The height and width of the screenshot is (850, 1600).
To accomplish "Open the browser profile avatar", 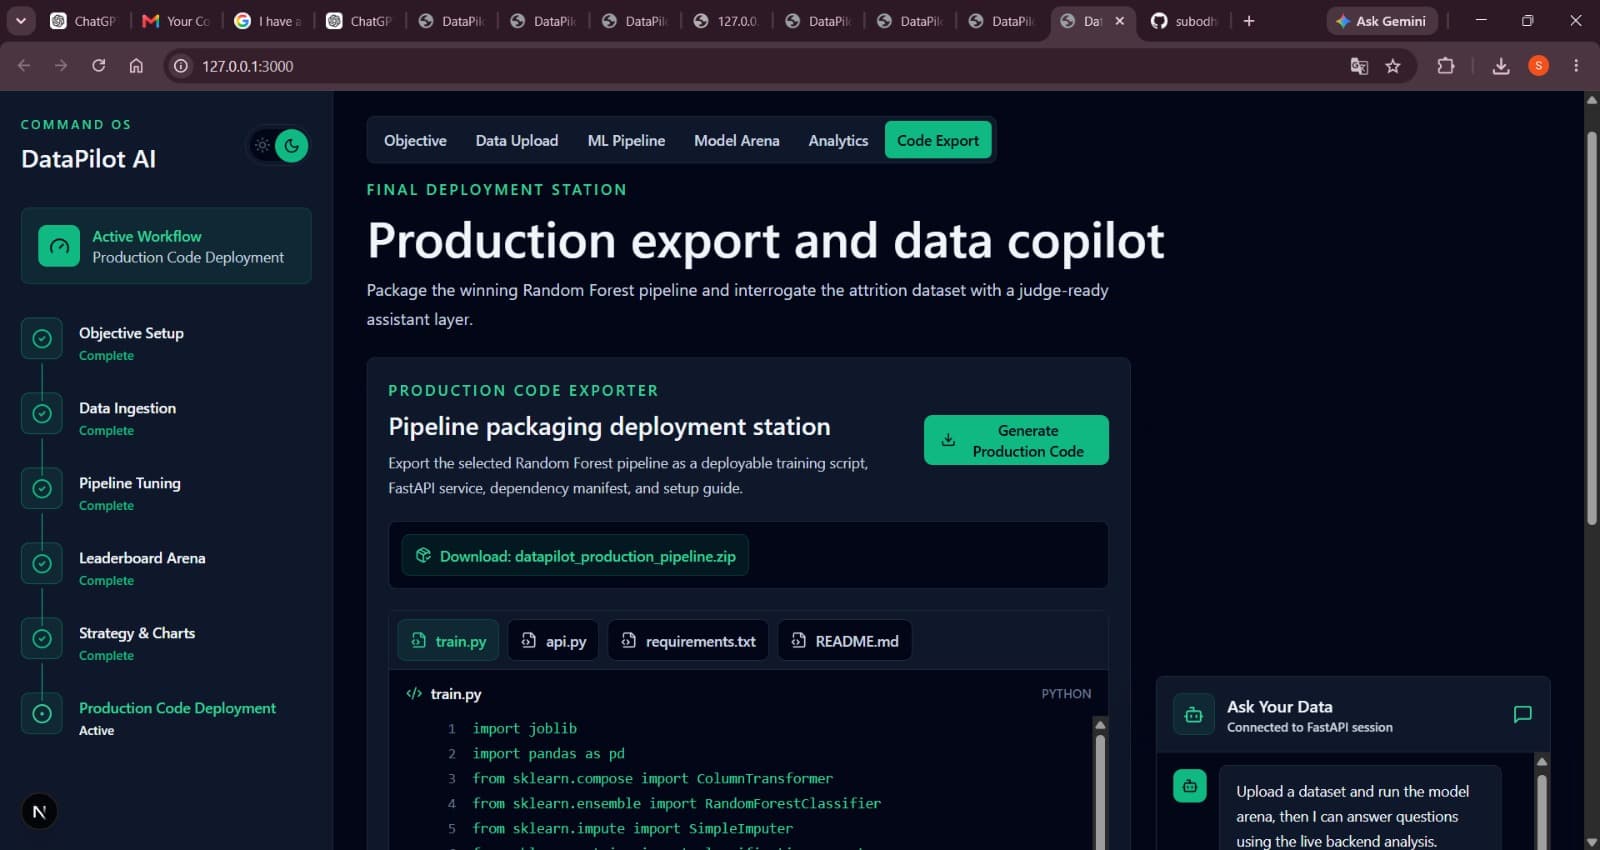I will 1539,66.
